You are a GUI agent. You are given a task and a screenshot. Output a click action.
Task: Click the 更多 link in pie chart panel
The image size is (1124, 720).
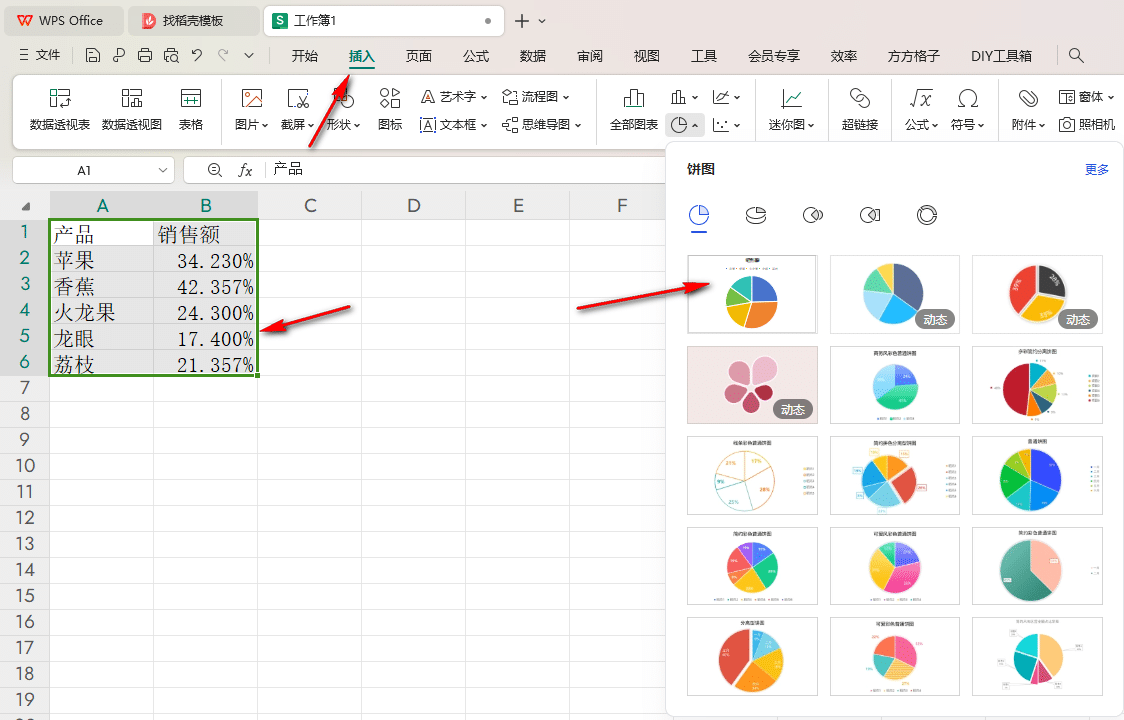(x=1097, y=169)
